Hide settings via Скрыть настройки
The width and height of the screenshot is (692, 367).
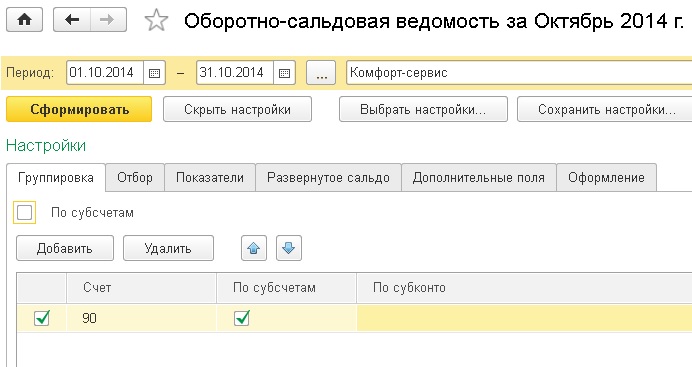(x=237, y=109)
